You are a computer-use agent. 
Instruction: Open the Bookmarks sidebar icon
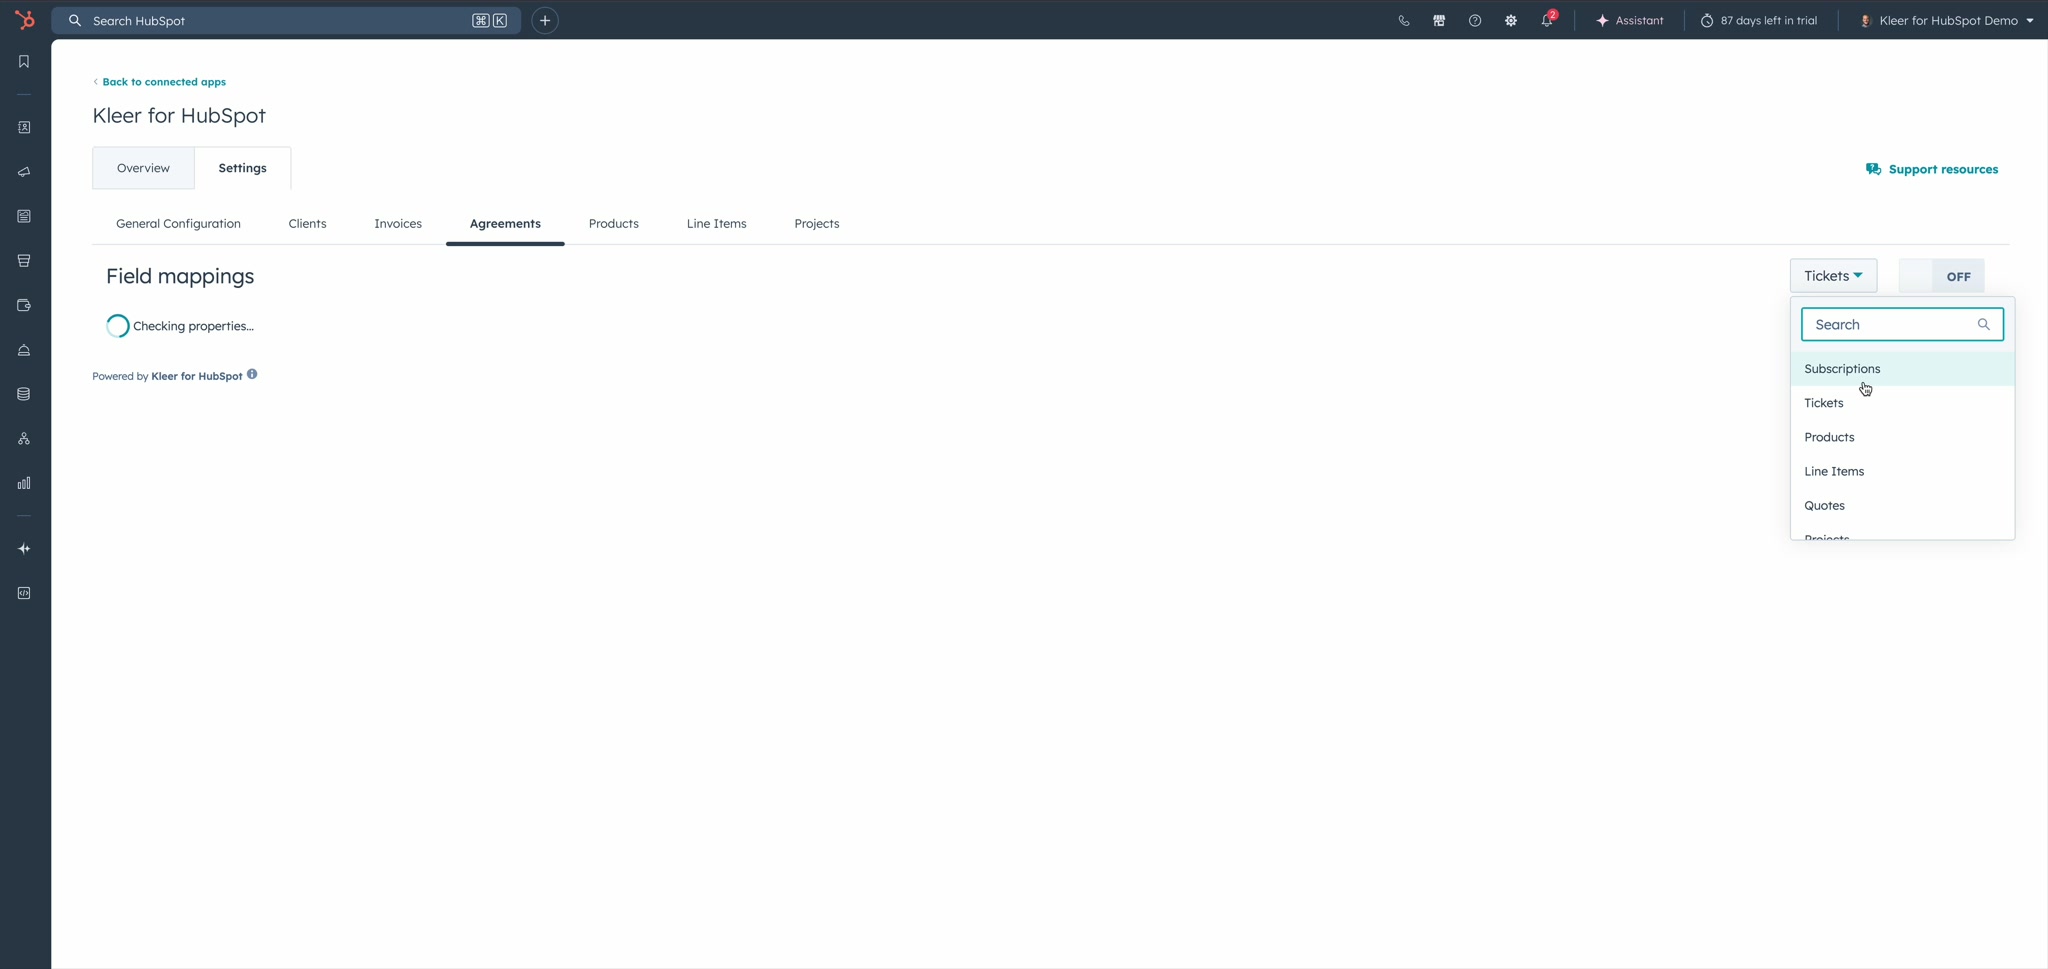[x=24, y=62]
